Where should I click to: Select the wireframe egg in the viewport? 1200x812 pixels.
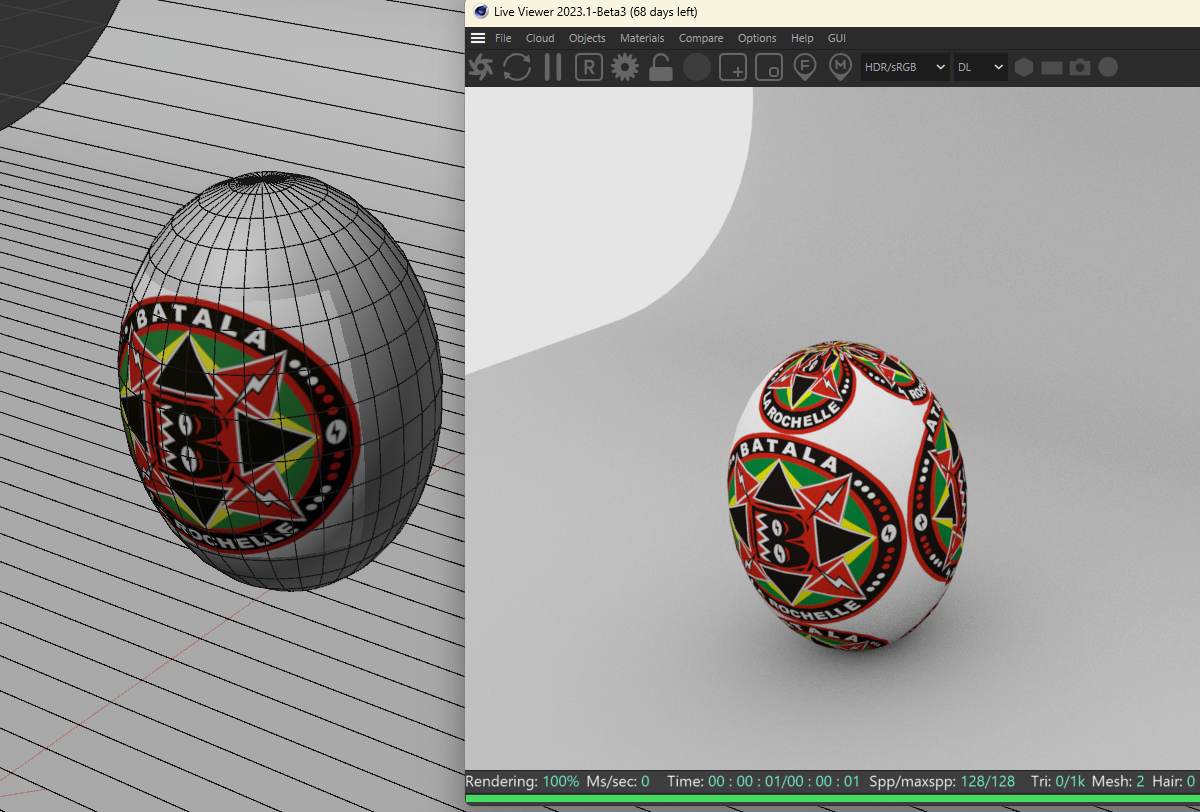coord(280,382)
